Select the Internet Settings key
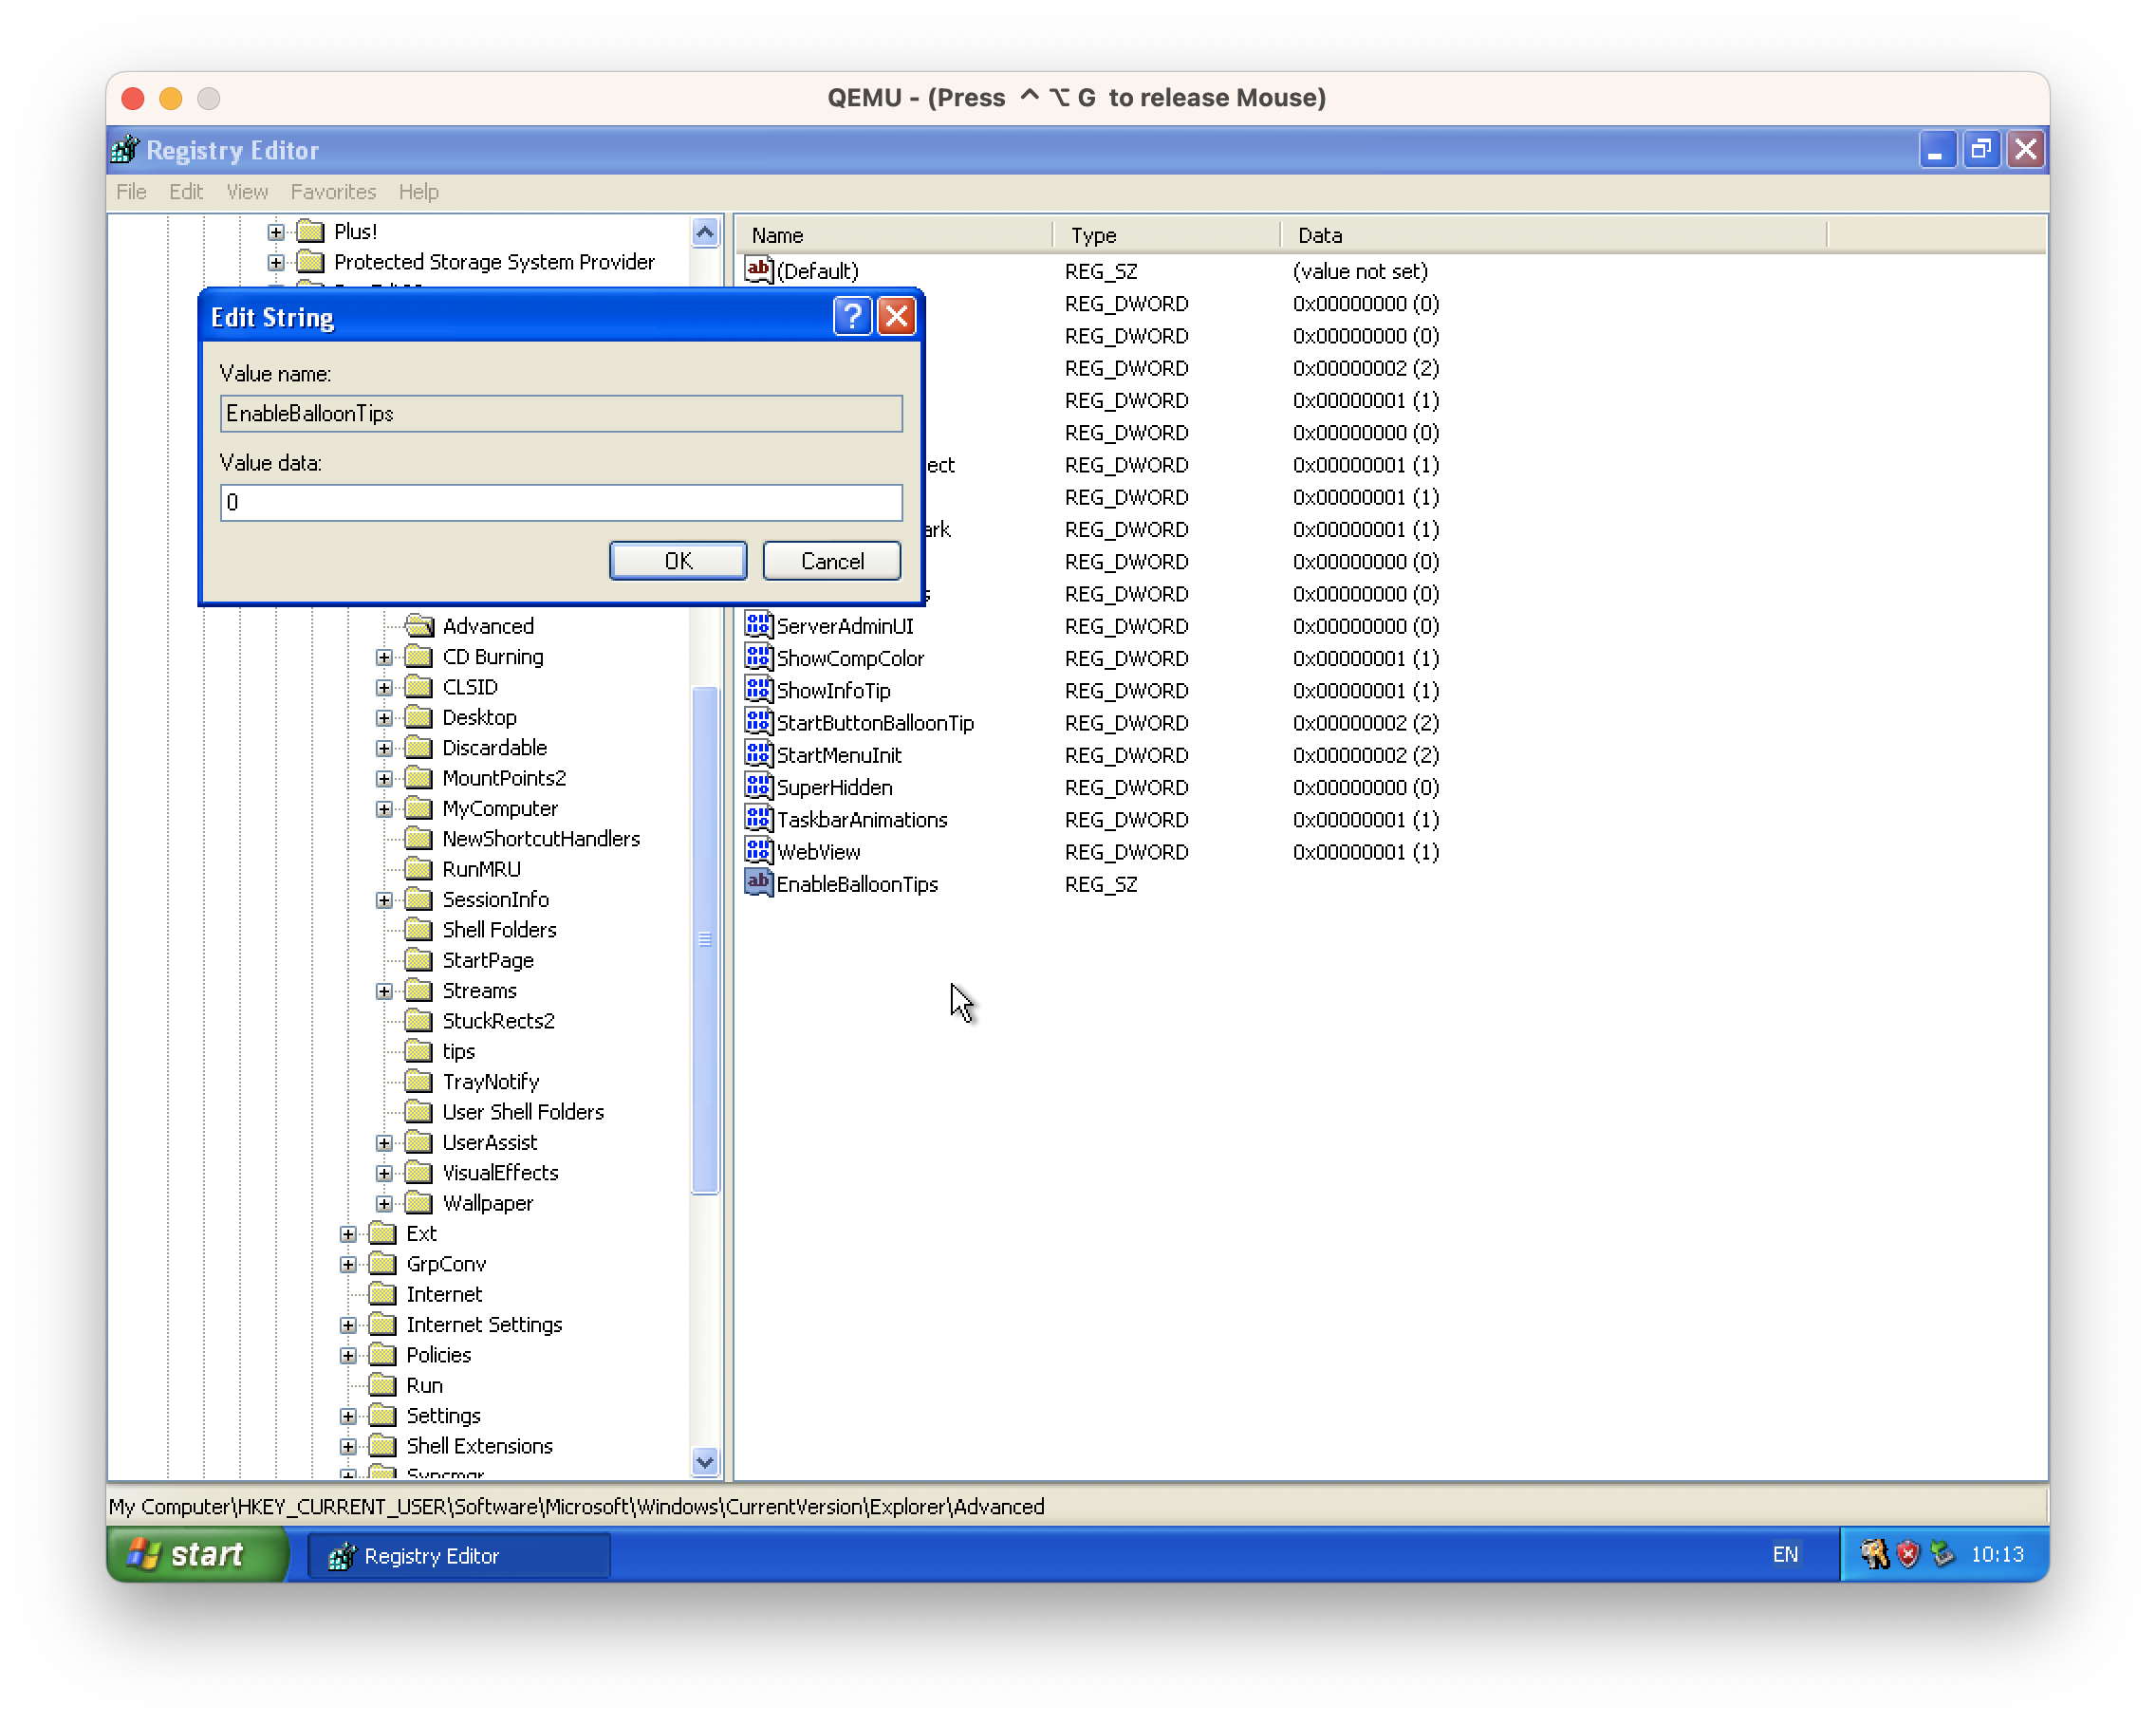Screen dimensions: 2156x1723 [484, 1324]
